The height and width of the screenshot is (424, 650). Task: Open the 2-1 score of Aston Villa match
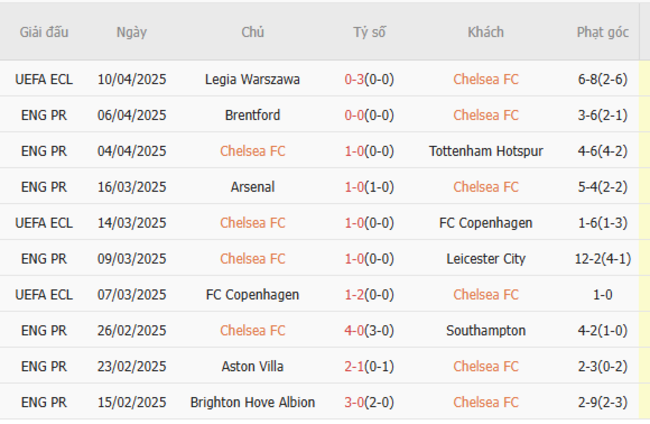click(356, 367)
